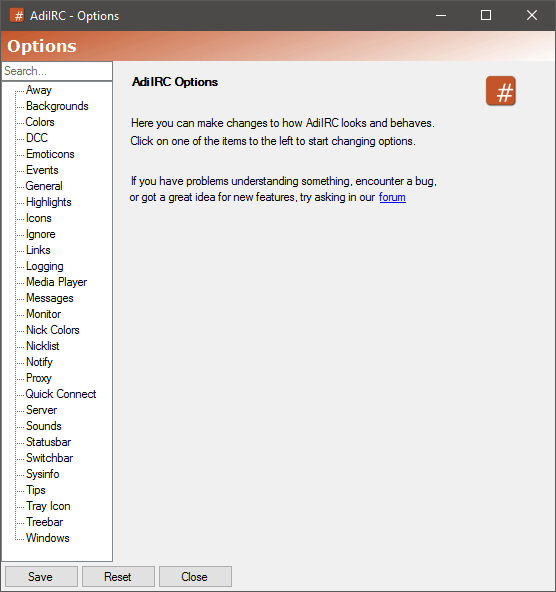Open the Windows options page
556x592 pixels.
click(48, 538)
